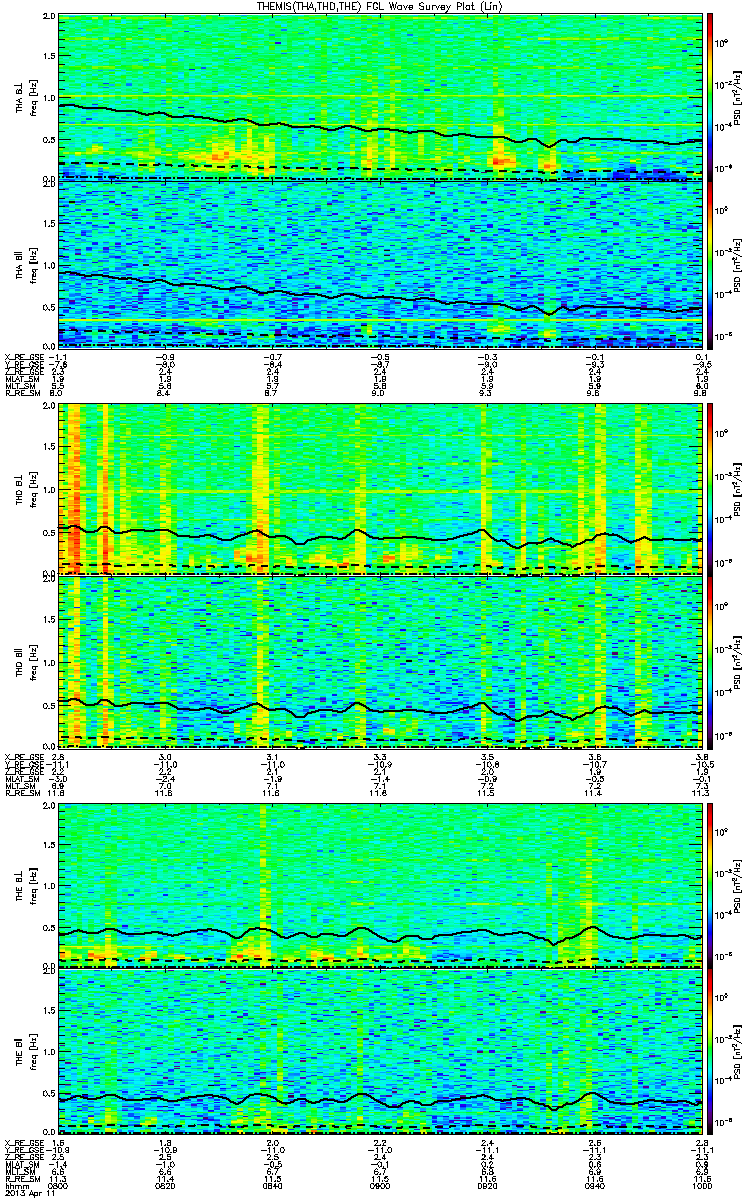Click the 'THD BII freq [Hz]' axis label

point(24,661)
